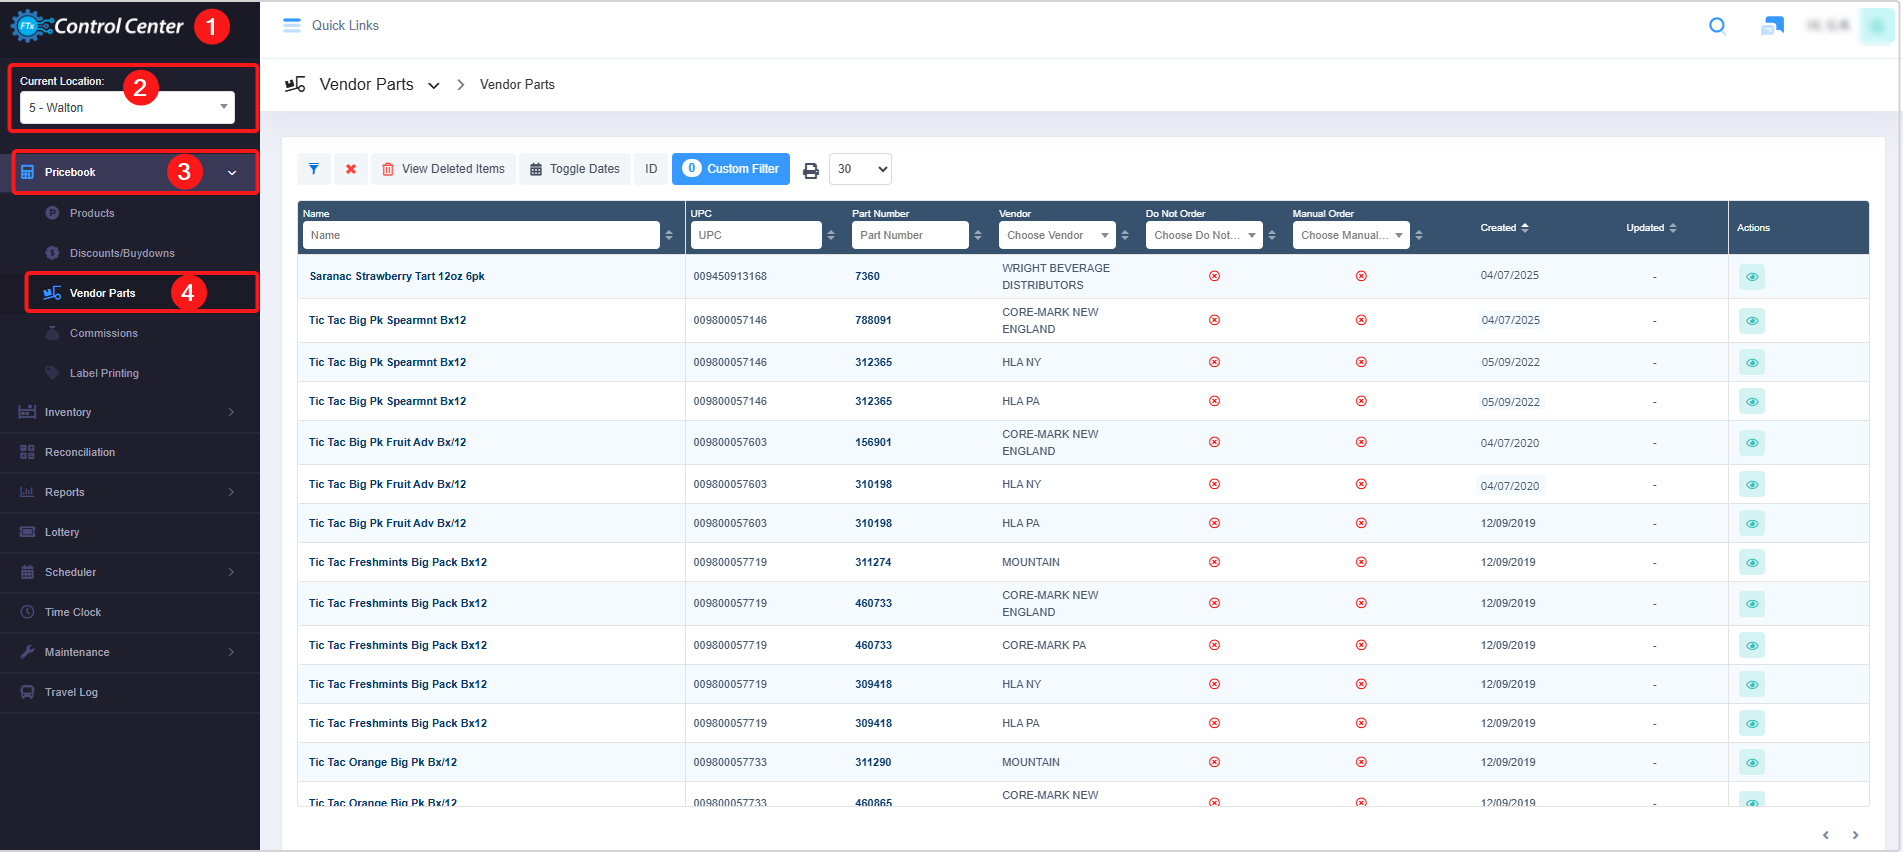View the CORE-MARK PA row eye icon

1752,646
